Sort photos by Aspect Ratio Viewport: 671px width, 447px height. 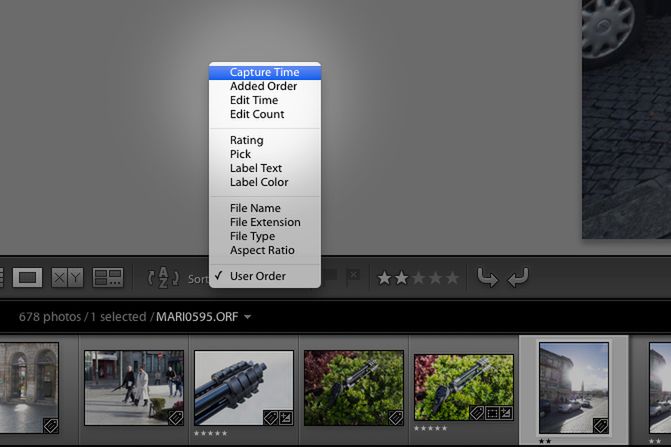(x=265, y=250)
